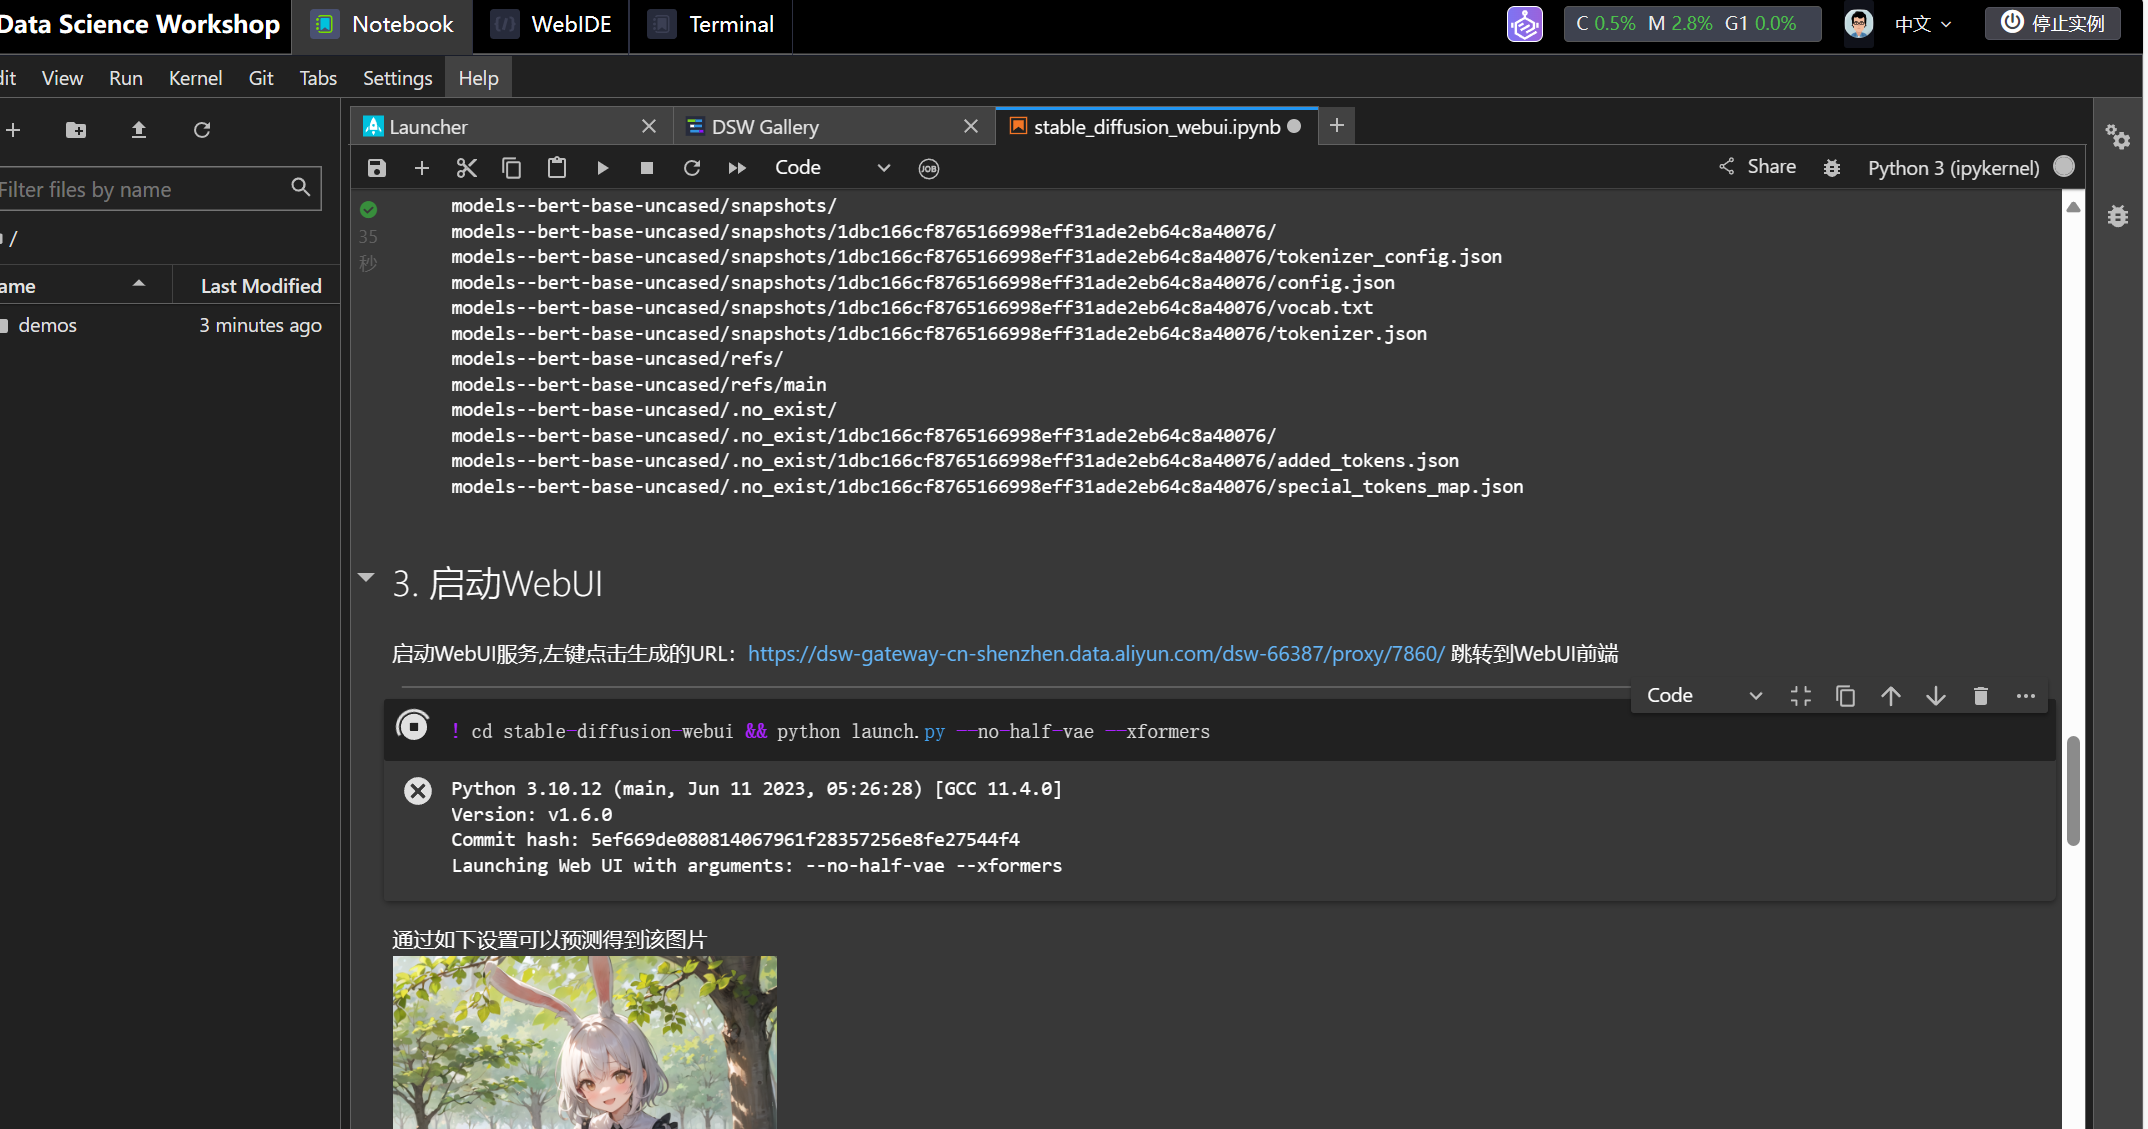Click the notebook vertical scrollbar thumb
Screen dimensions: 2148x1129
click(2073, 791)
